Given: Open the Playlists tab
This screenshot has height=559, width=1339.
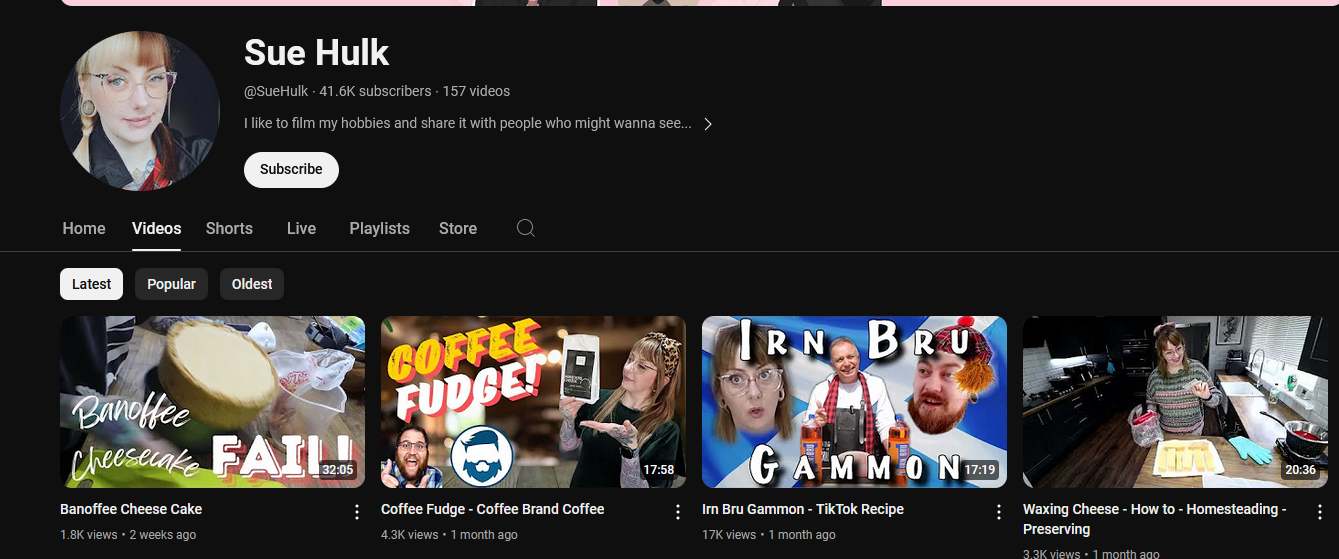Looking at the screenshot, I should 380,228.
